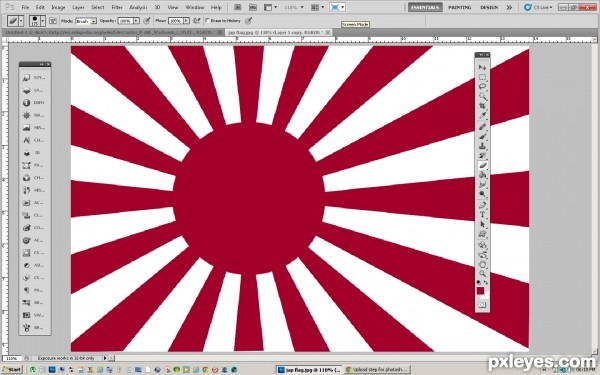Select the Paint Bucket tool
This screenshot has height=375, width=600.
[482, 175]
